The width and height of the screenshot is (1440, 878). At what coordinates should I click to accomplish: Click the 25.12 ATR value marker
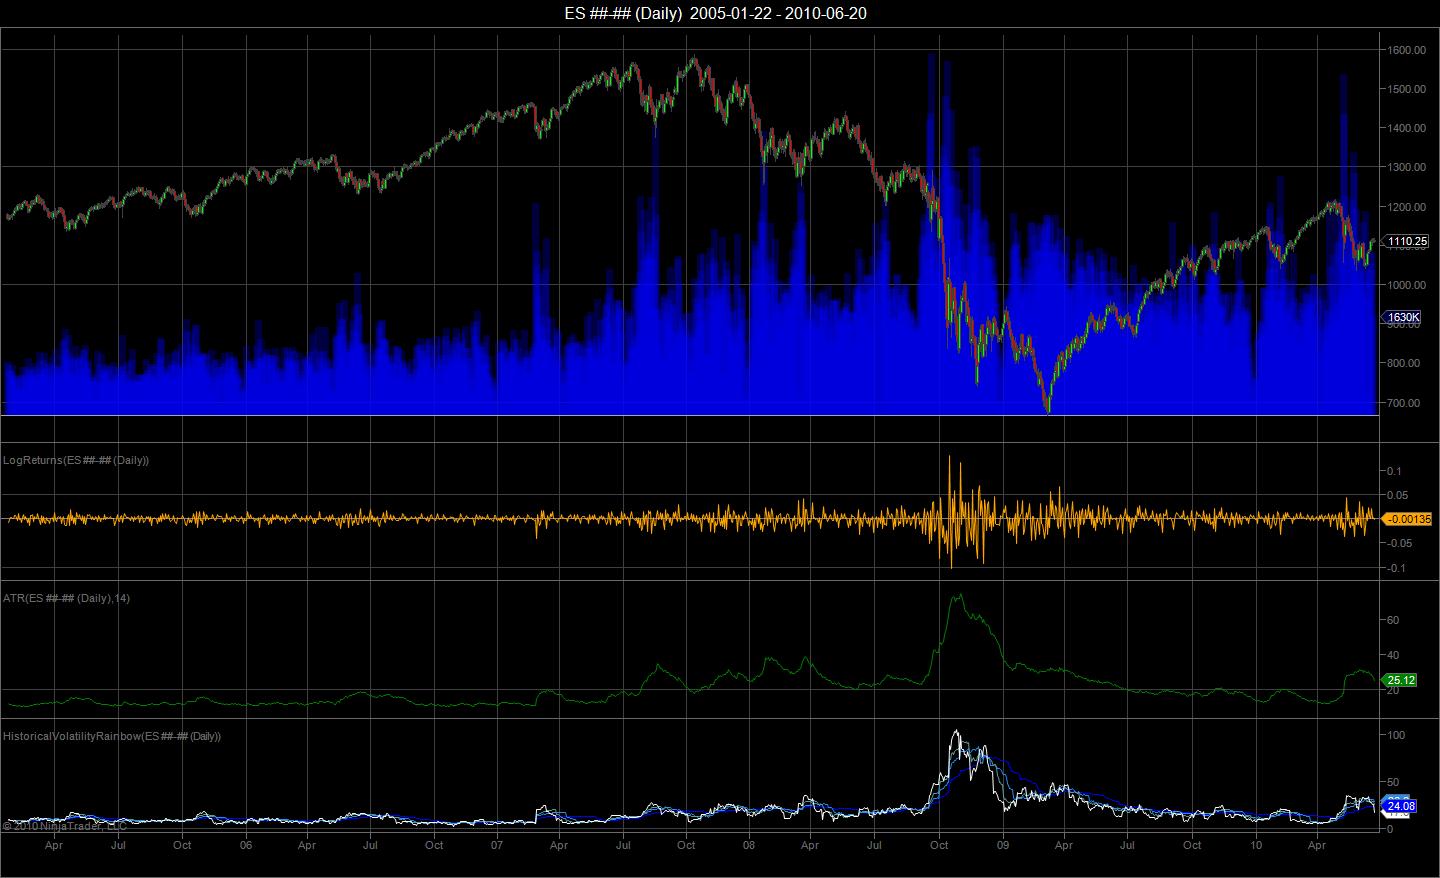tap(1402, 680)
